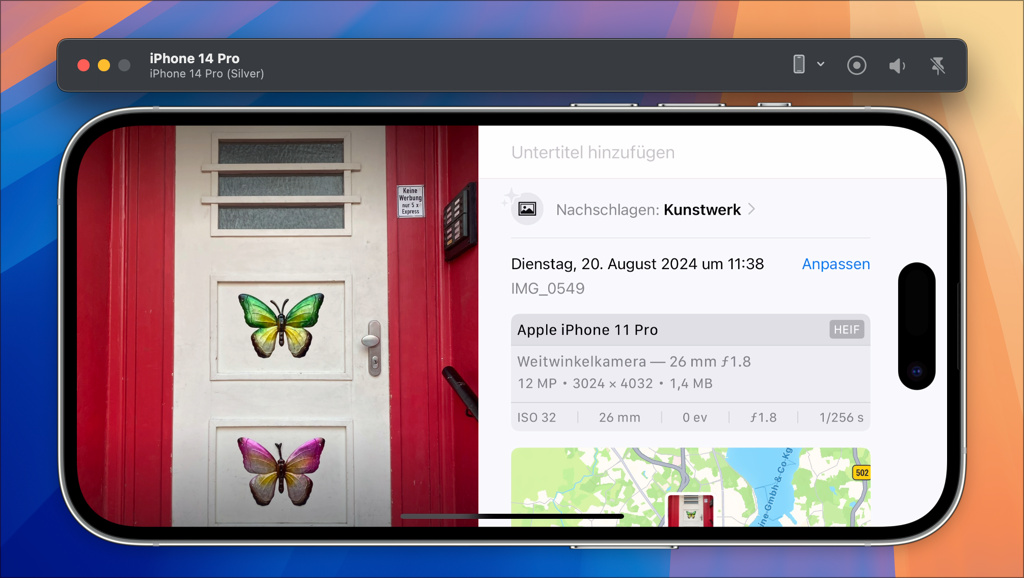This screenshot has height=578, width=1024.
Task: Tap the home indicator bar
Action: [x=512, y=516]
